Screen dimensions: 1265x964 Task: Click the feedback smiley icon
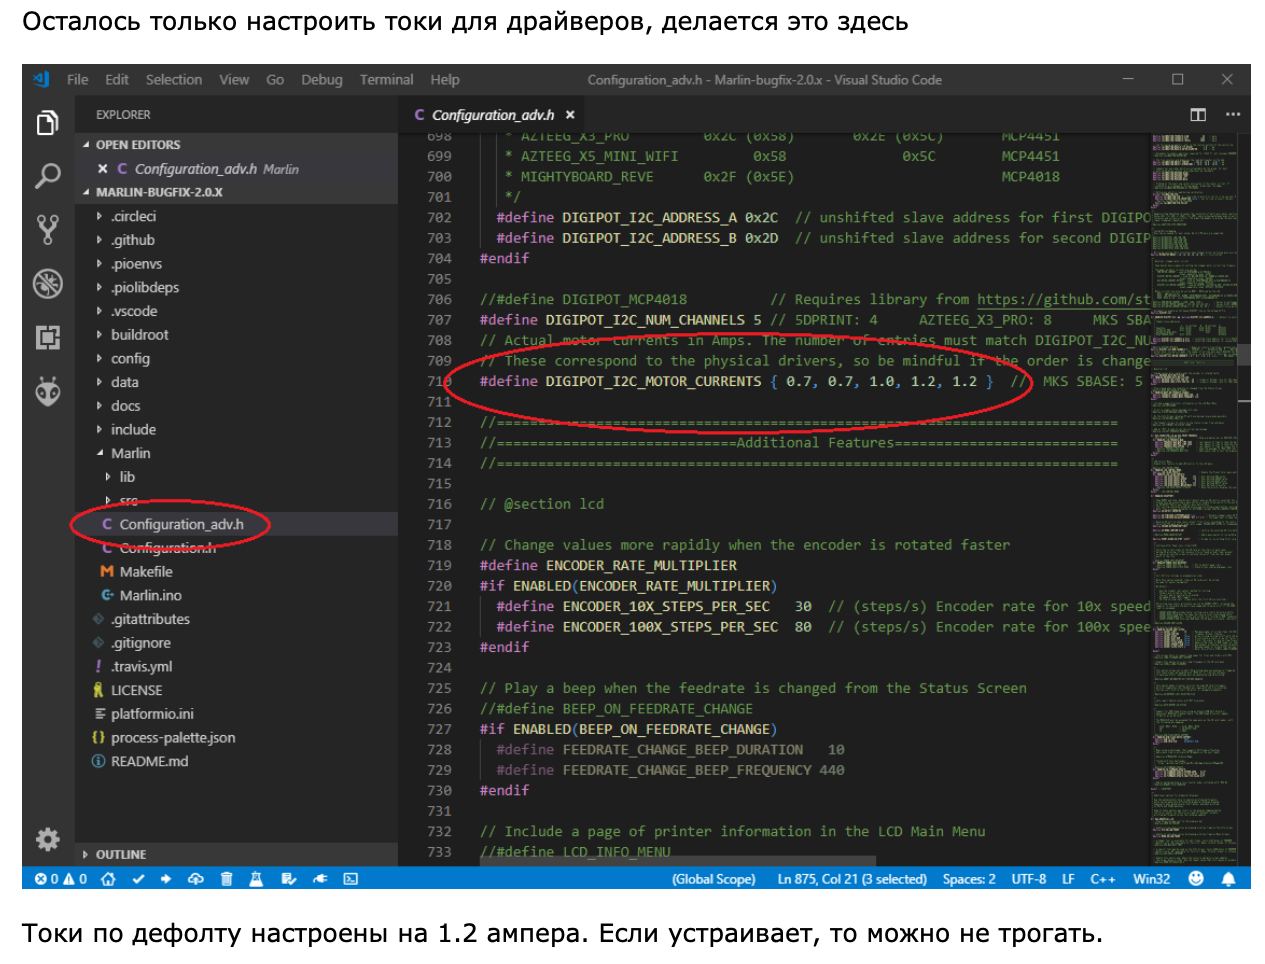click(x=1196, y=879)
